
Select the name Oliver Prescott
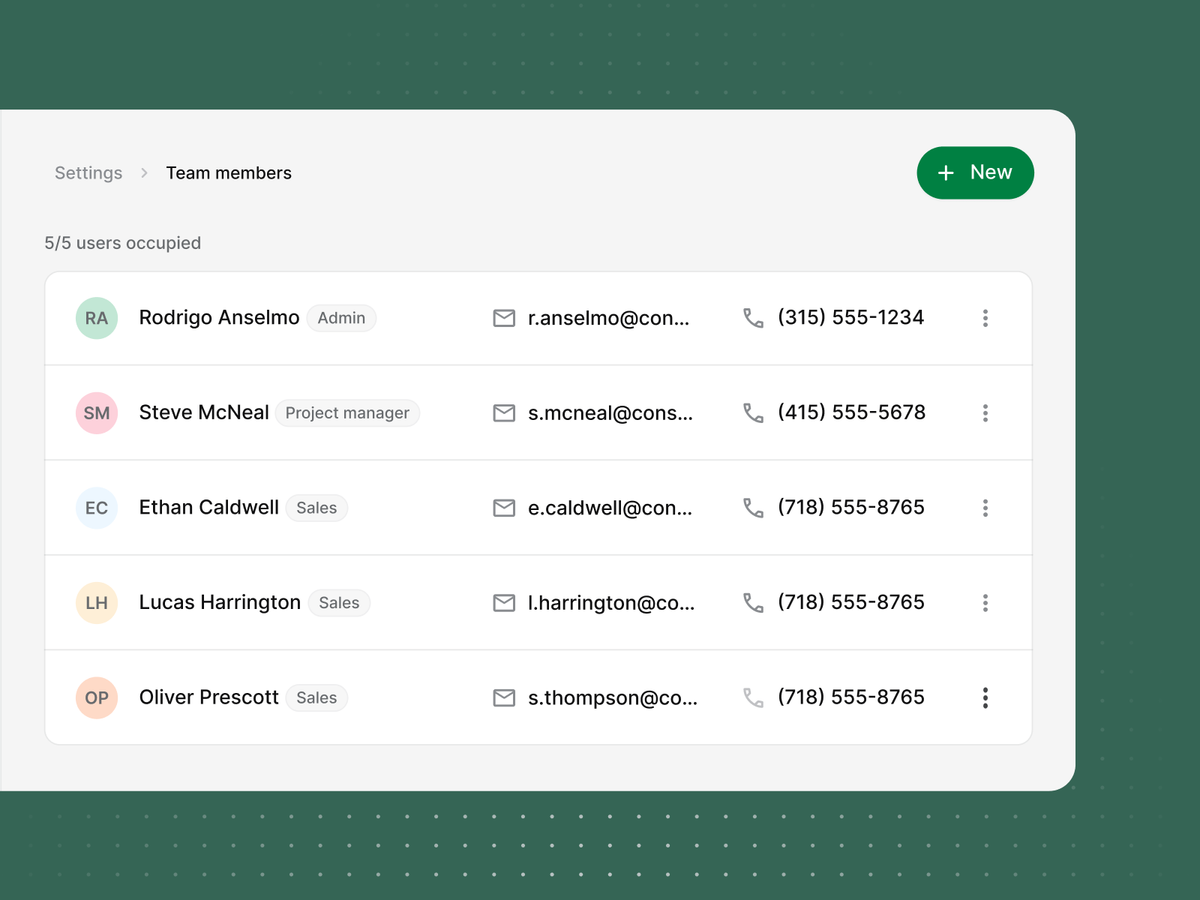(209, 698)
